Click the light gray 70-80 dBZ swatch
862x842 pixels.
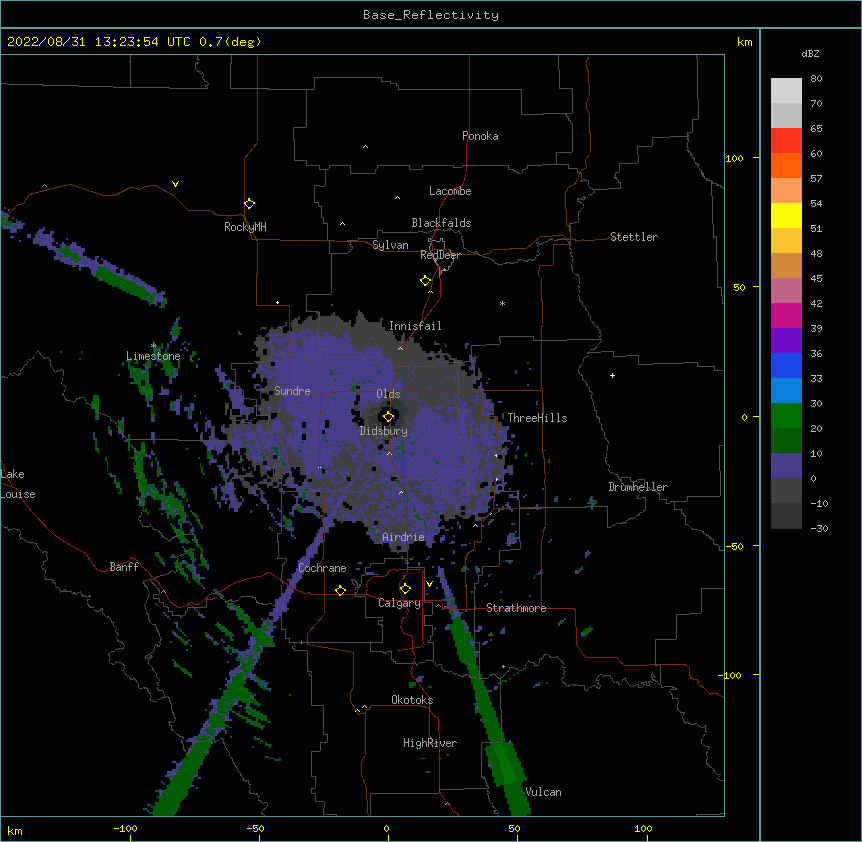coord(786,91)
